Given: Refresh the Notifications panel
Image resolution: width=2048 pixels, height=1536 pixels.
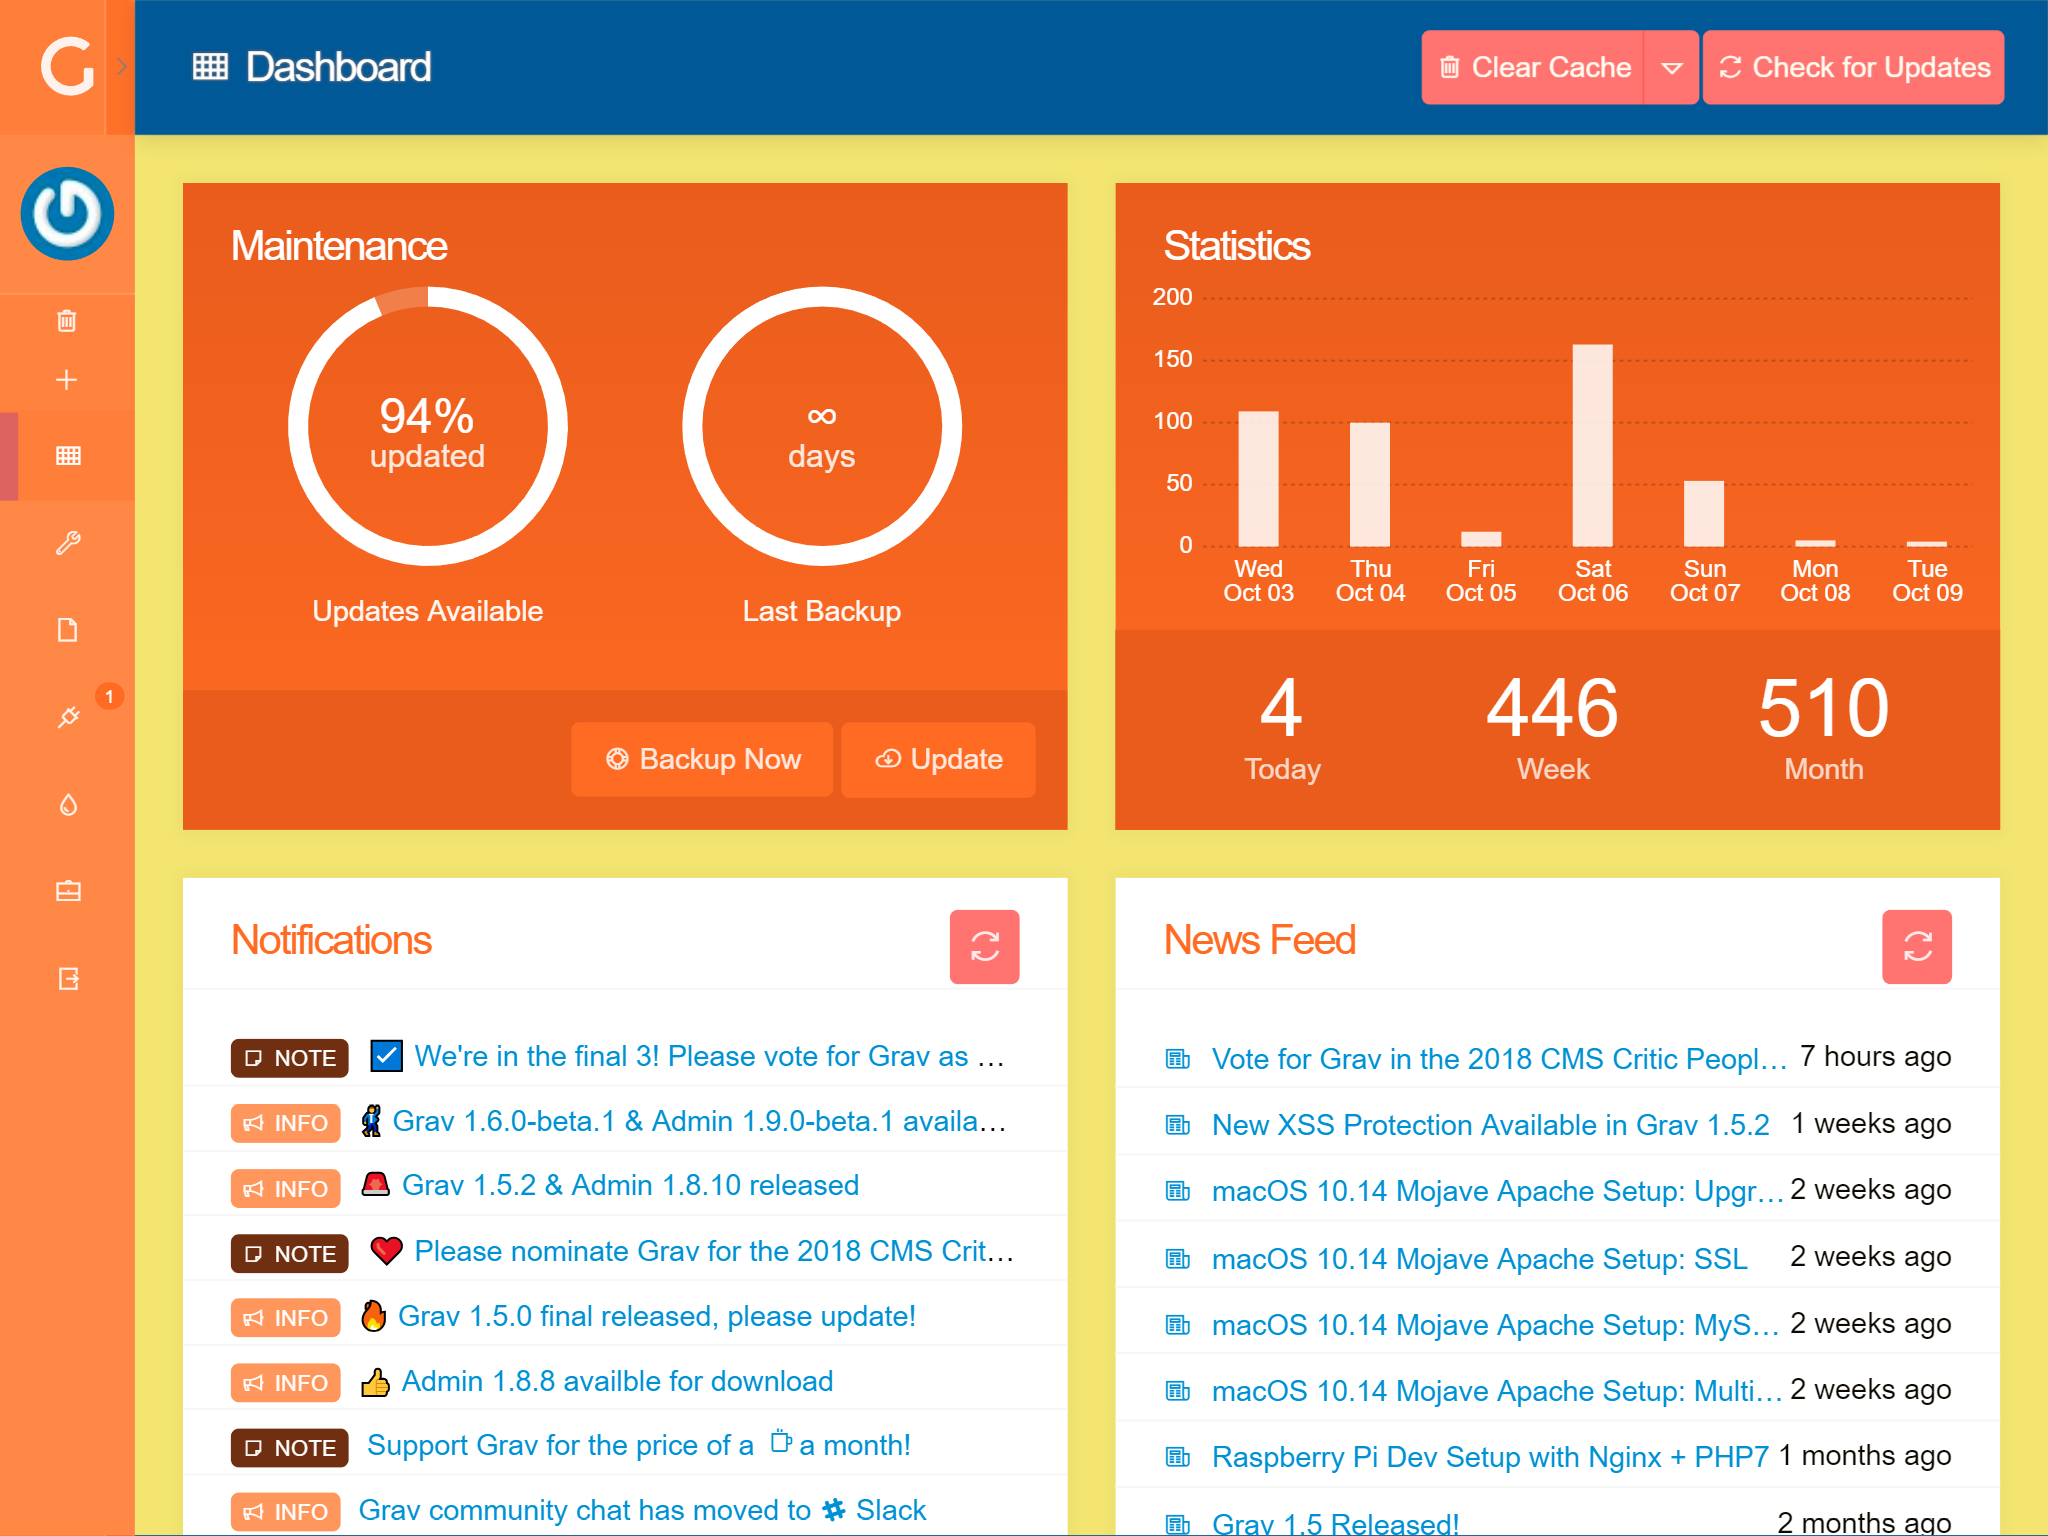Looking at the screenshot, I should tap(984, 946).
